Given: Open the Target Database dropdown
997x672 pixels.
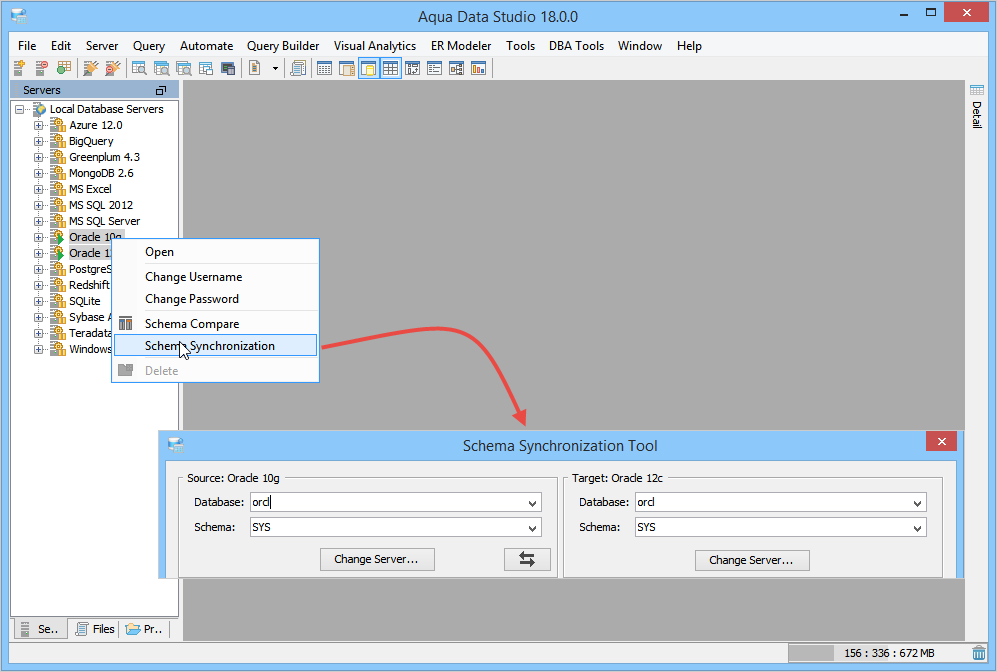Looking at the screenshot, I should point(917,503).
